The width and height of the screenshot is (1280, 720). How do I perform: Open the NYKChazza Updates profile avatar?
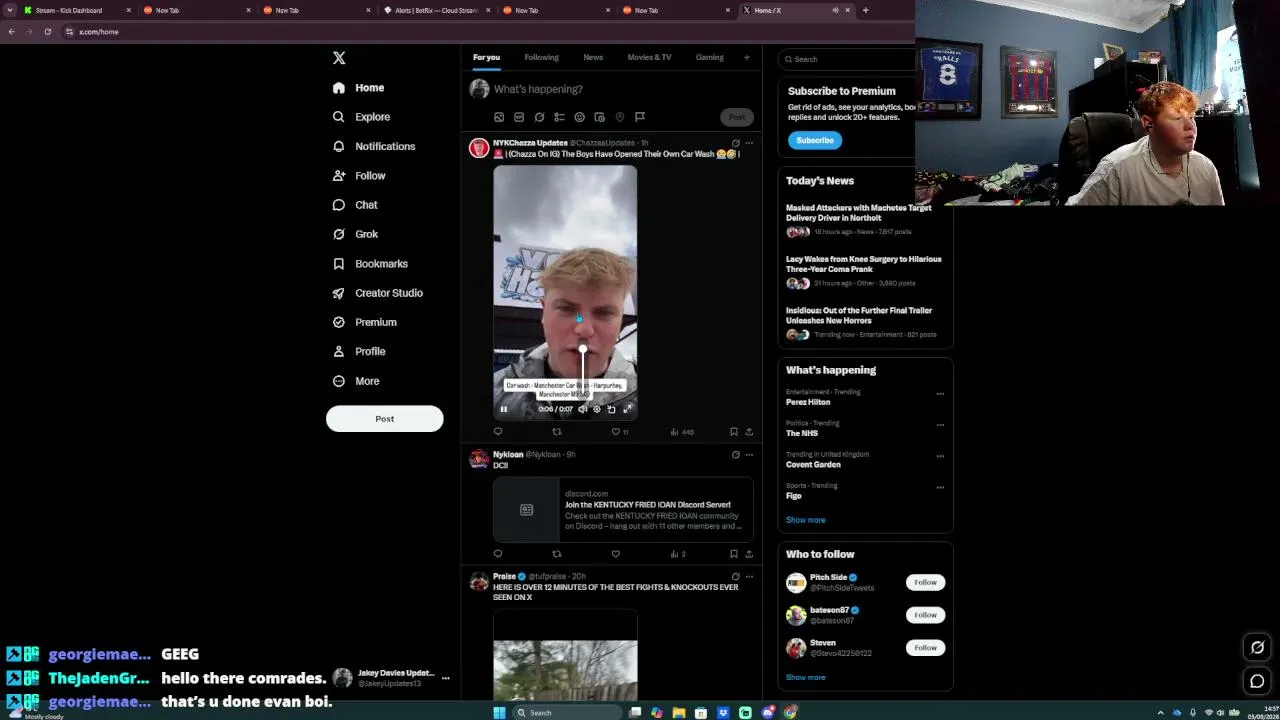pos(479,148)
